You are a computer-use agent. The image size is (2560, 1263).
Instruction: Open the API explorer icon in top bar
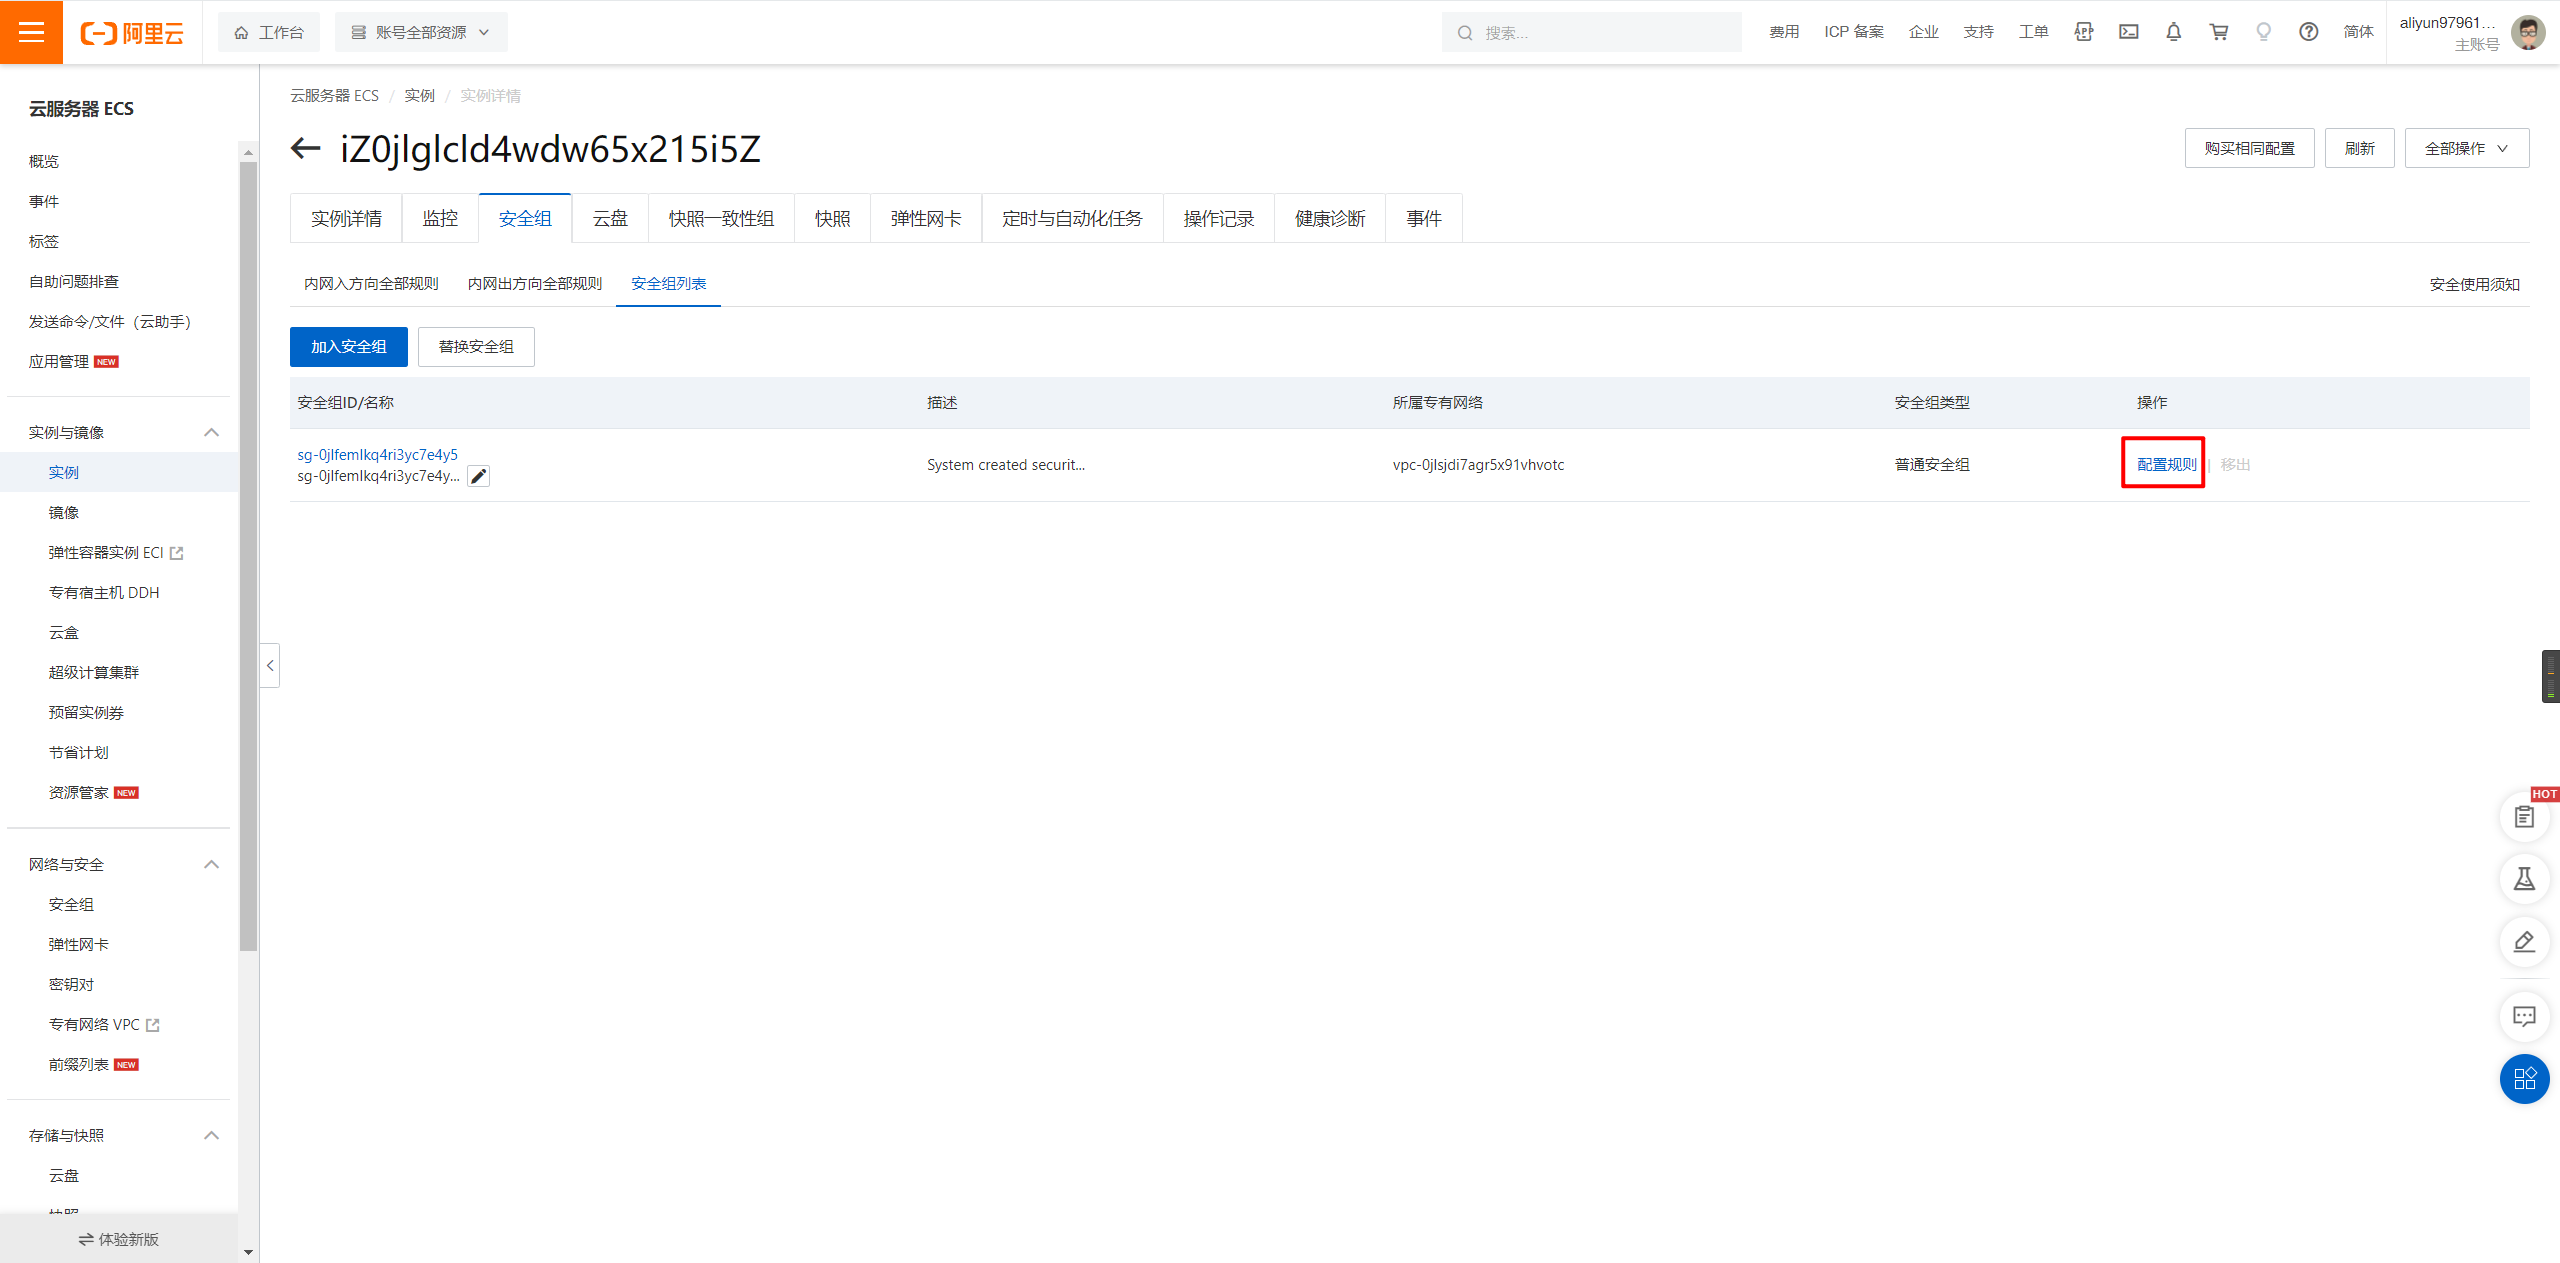2084,32
